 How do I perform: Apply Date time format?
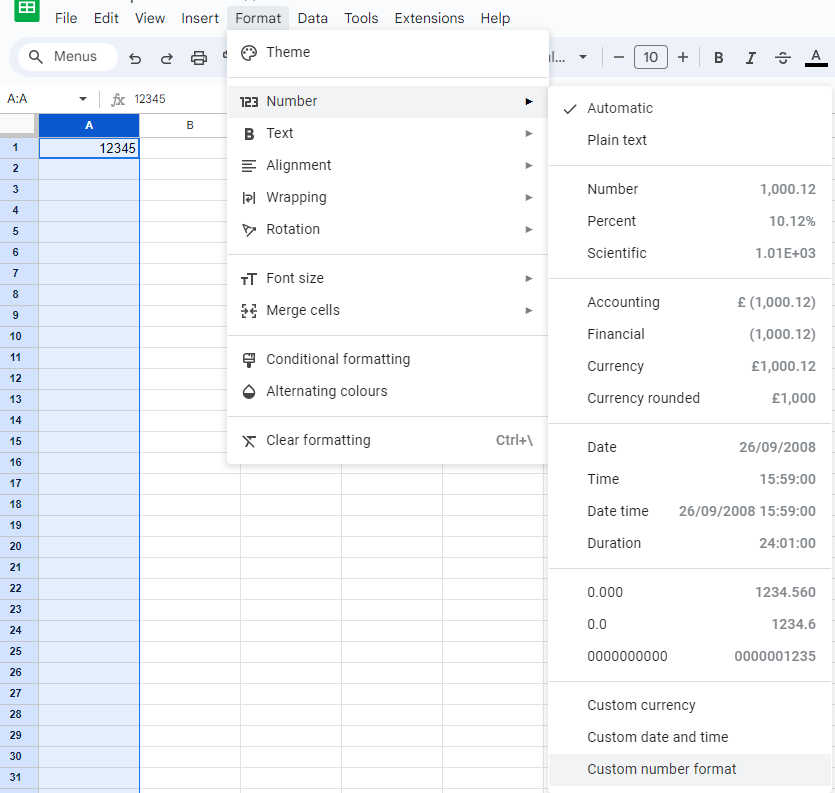click(x=690, y=511)
